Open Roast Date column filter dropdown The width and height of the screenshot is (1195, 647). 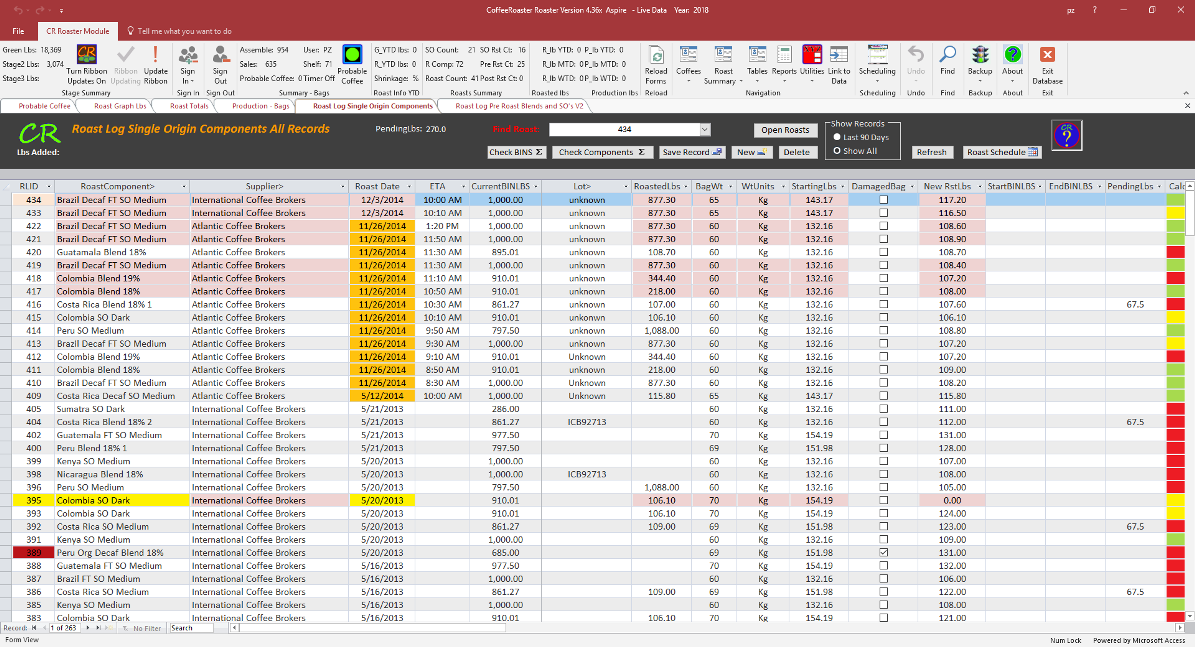[409, 187]
